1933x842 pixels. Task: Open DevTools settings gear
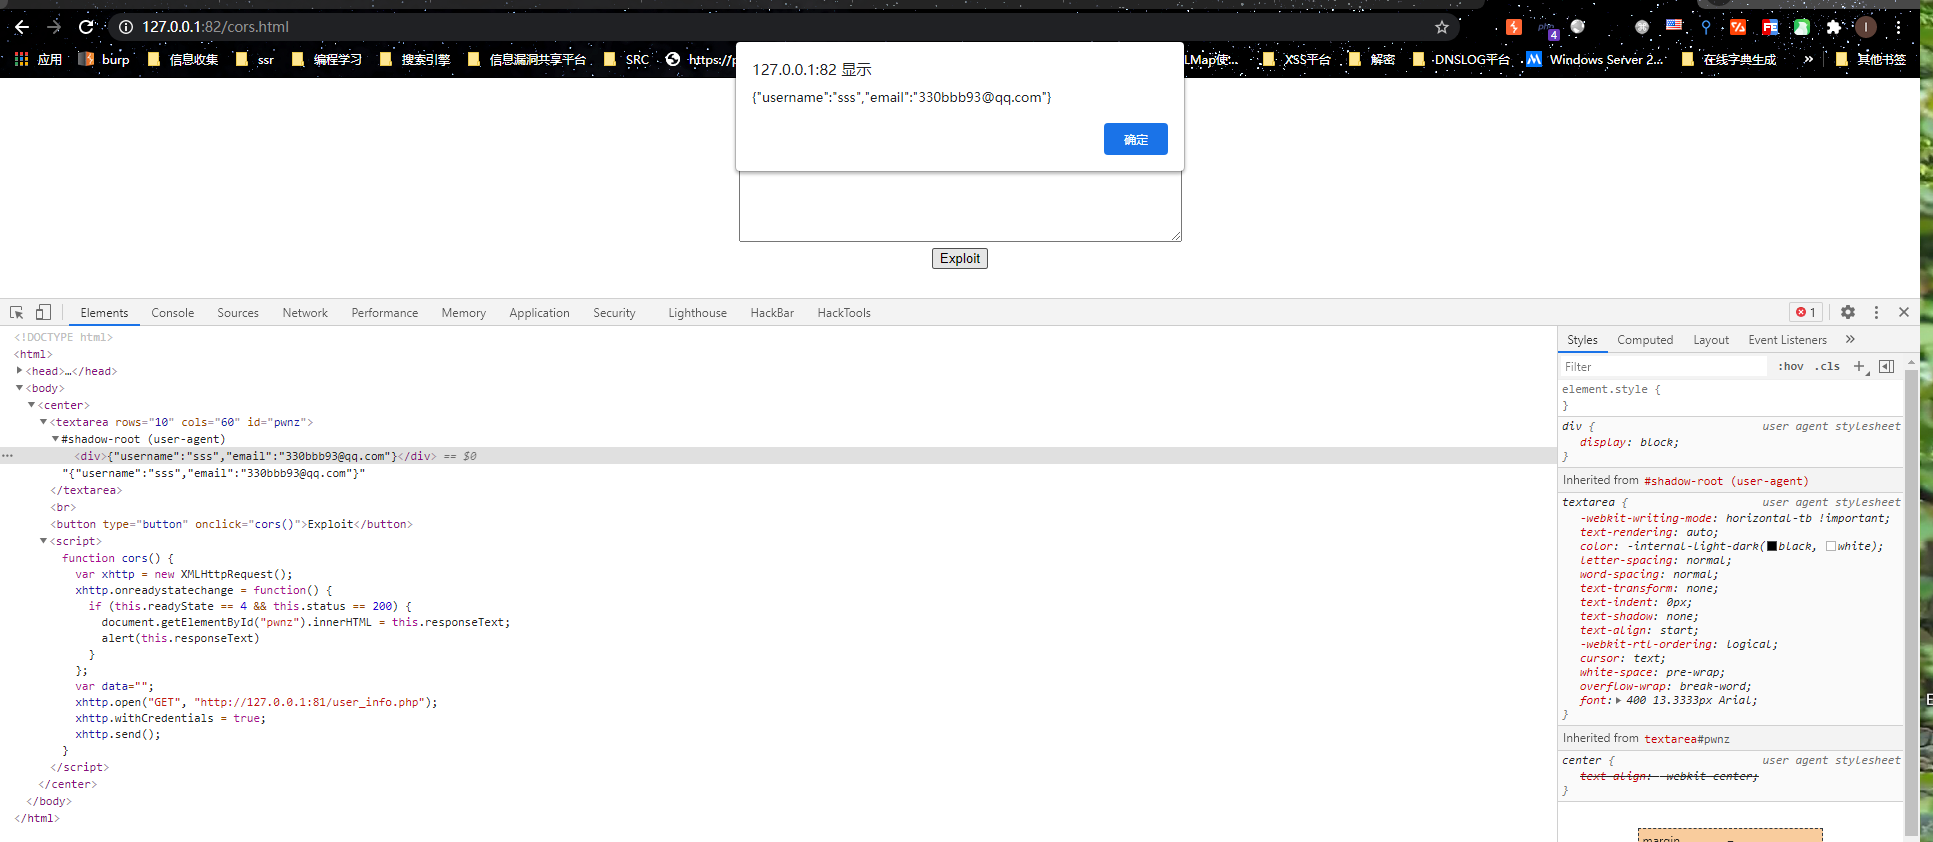coord(1848,312)
